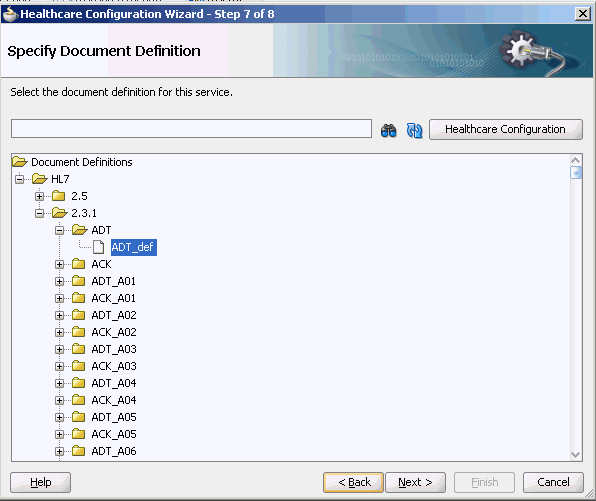Select the ADT_def document file icon
Viewport: 596px width, 501px height.
coord(98,247)
